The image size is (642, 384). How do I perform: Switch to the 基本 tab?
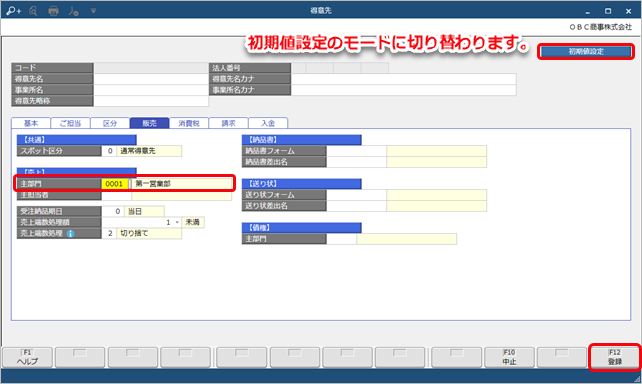31,123
